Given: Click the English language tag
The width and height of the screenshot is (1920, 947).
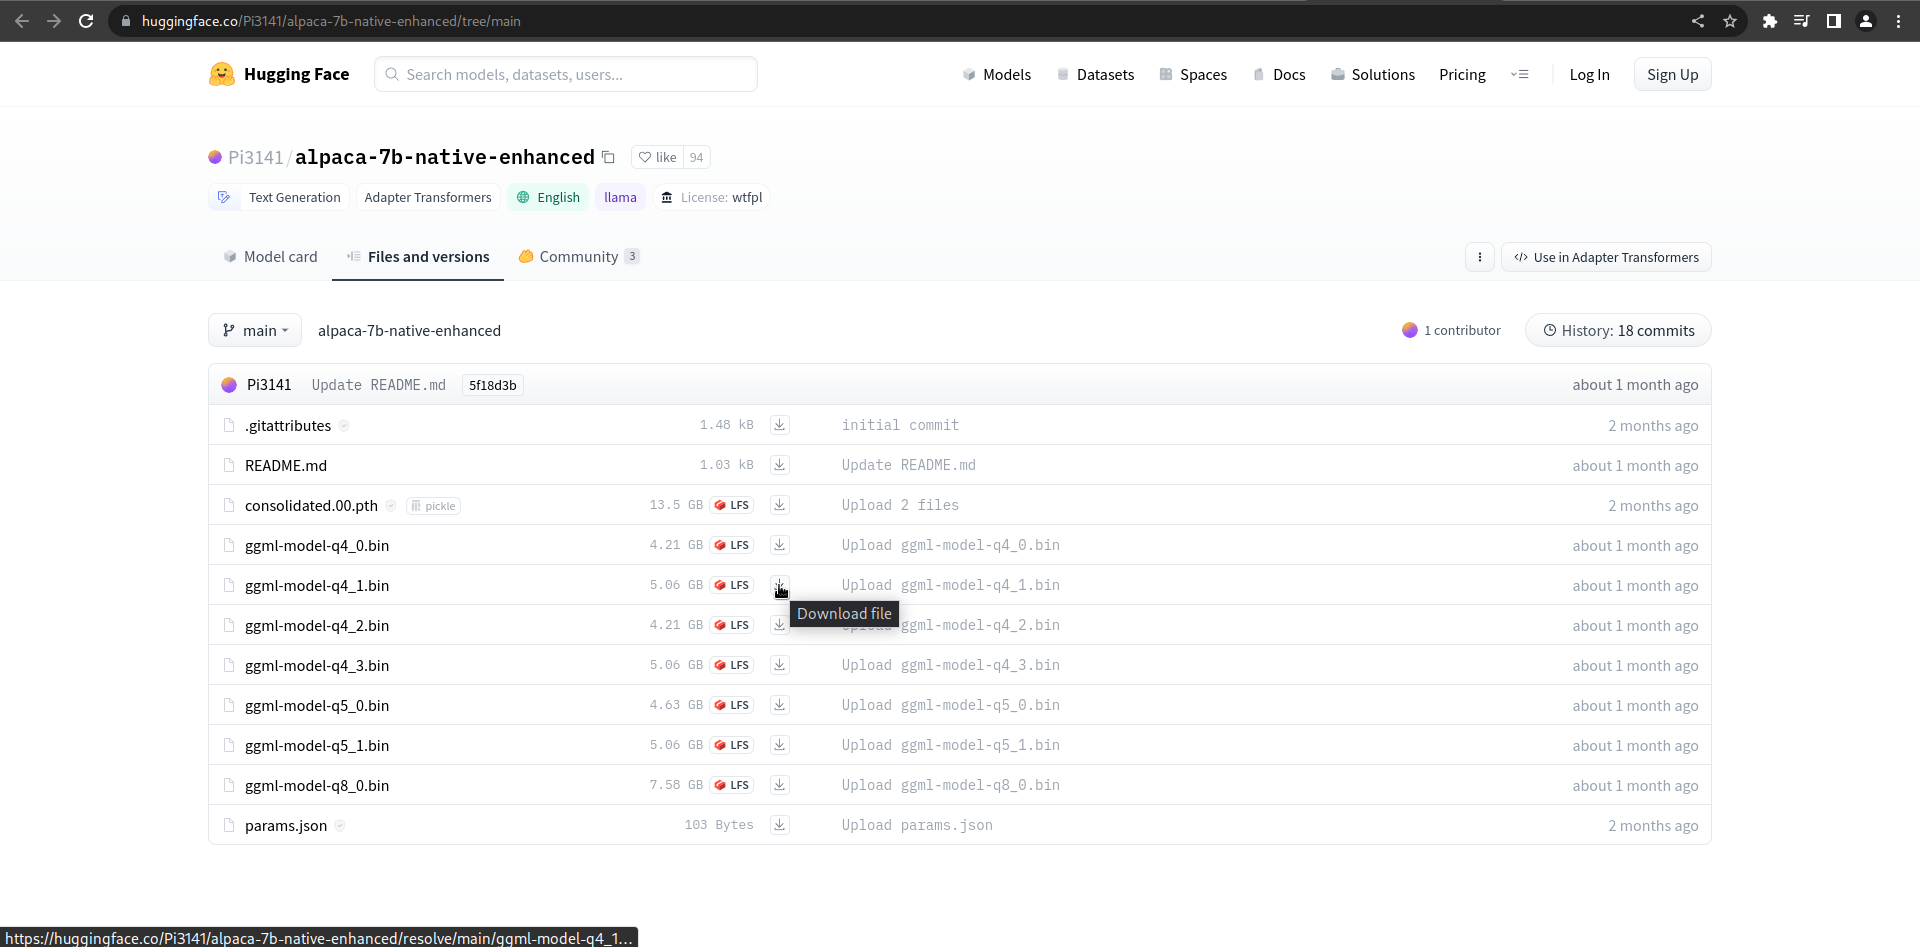Looking at the screenshot, I should coord(548,197).
